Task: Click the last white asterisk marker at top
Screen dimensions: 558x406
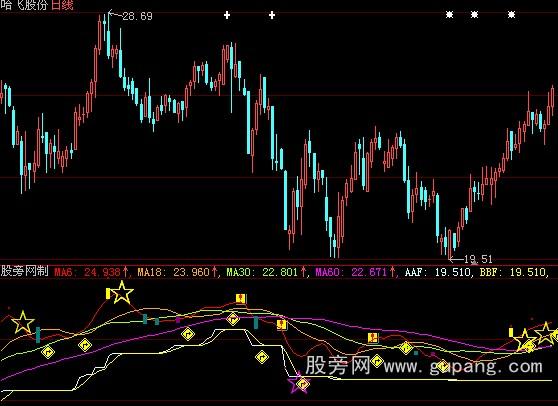Action: pos(511,15)
